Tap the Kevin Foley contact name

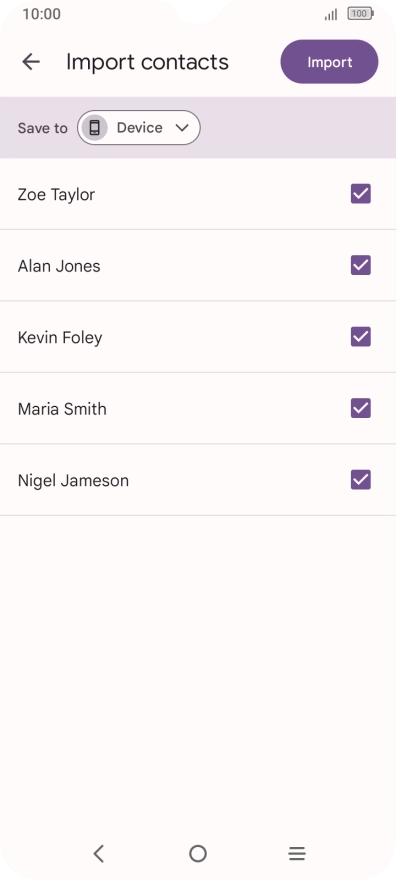click(x=60, y=338)
